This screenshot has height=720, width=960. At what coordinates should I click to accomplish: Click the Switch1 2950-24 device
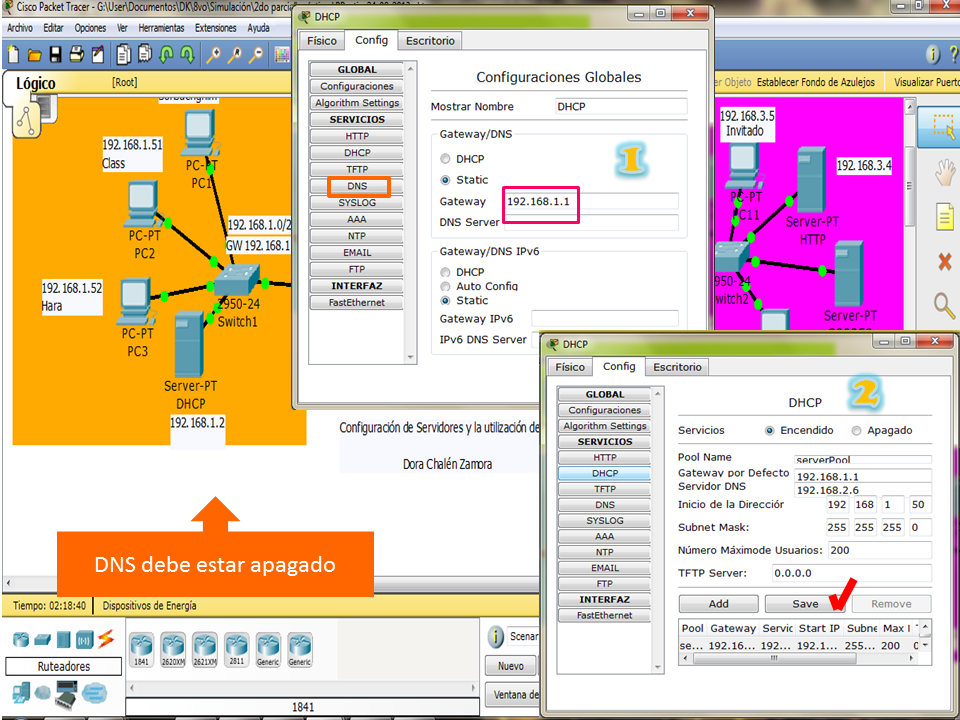pyautogui.click(x=236, y=282)
